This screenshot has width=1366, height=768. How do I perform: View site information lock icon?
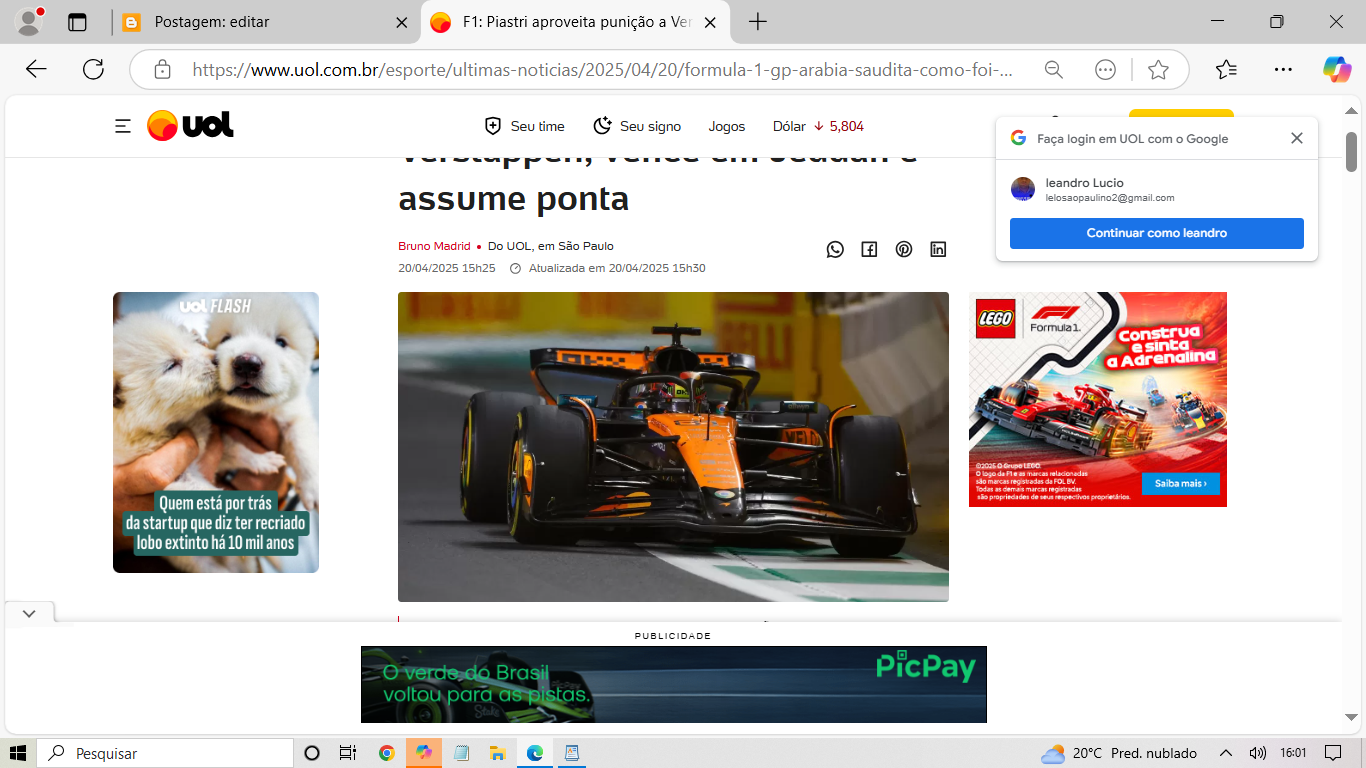pyautogui.click(x=162, y=70)
